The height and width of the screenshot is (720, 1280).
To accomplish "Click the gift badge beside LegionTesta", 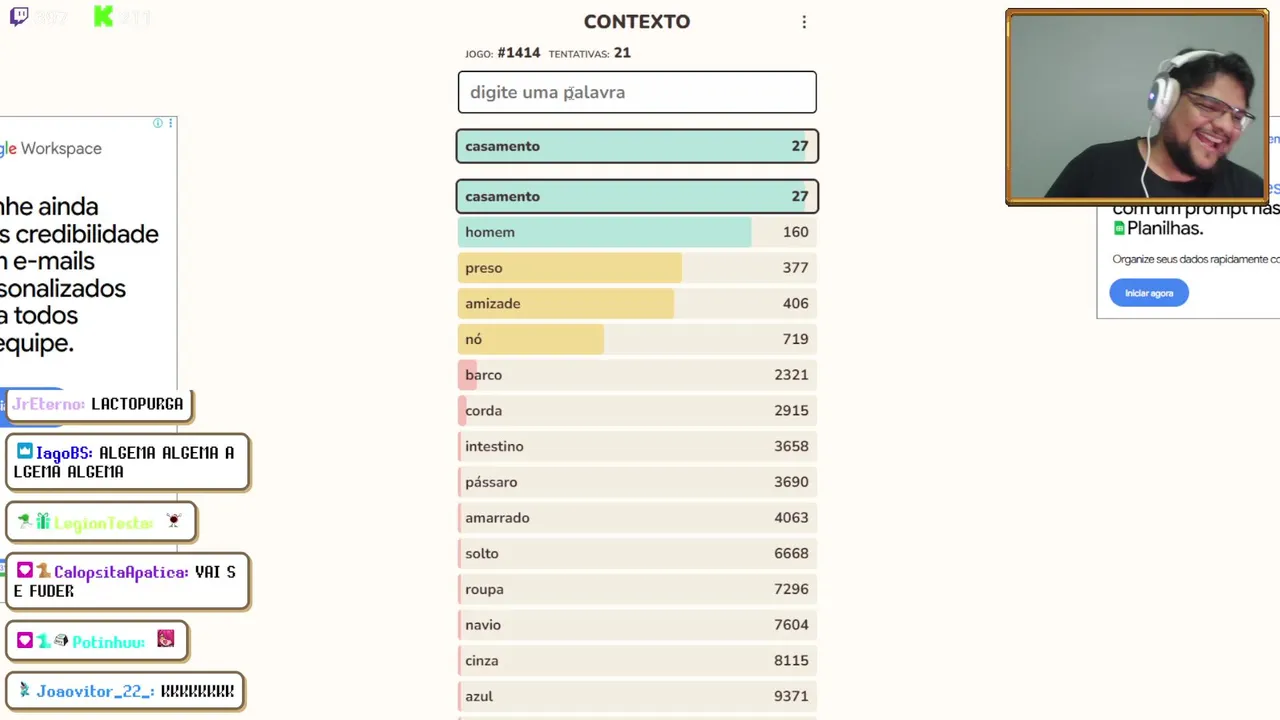I will [43, 522].
